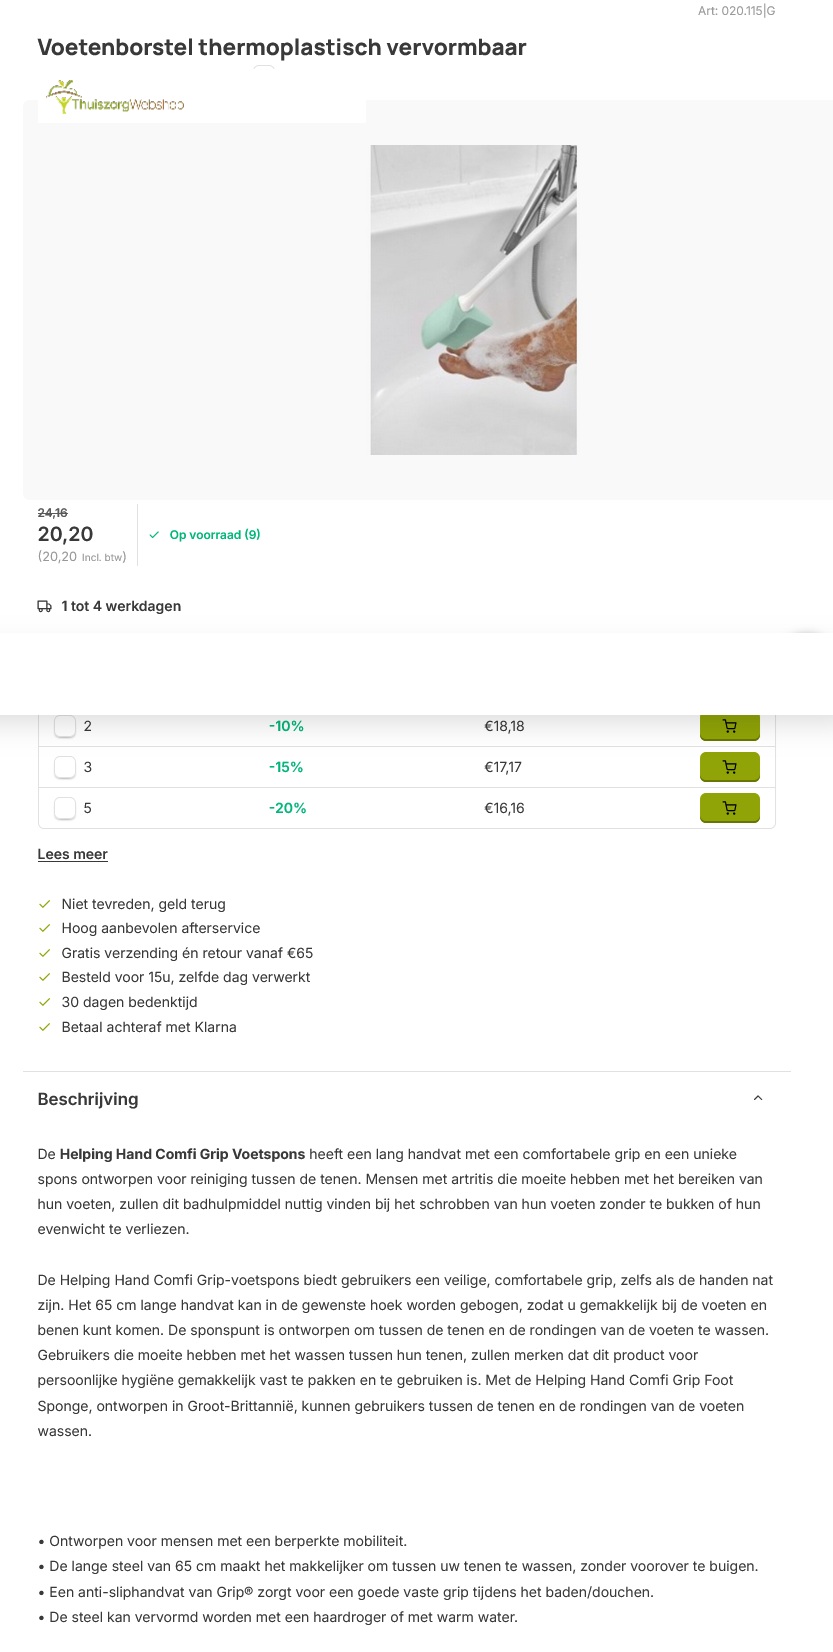Expand text with Lees meer
833x1652 pixels.
[x=72, y=854]
